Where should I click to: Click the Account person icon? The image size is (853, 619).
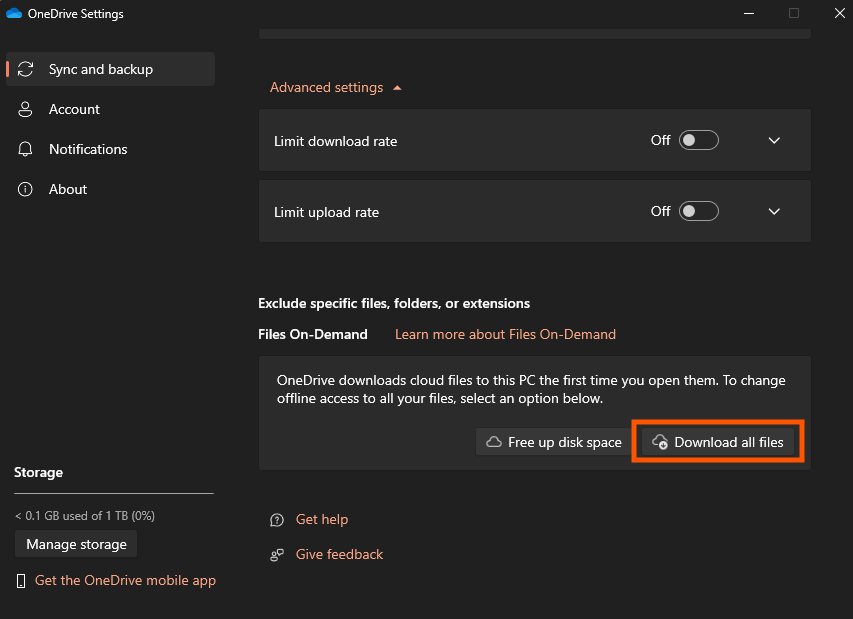tap(25, 109)
